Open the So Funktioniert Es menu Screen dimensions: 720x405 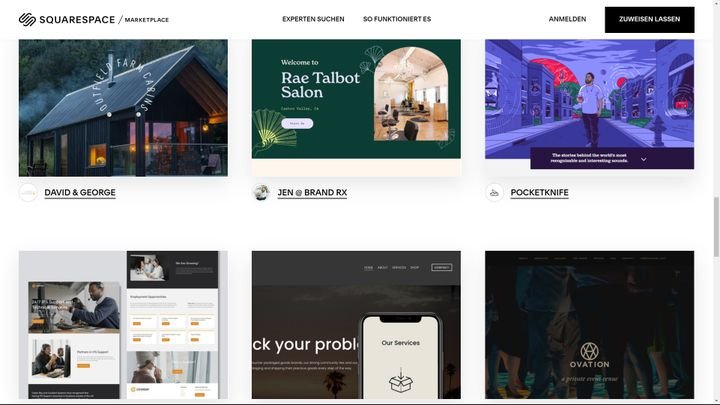pos(397,19)
